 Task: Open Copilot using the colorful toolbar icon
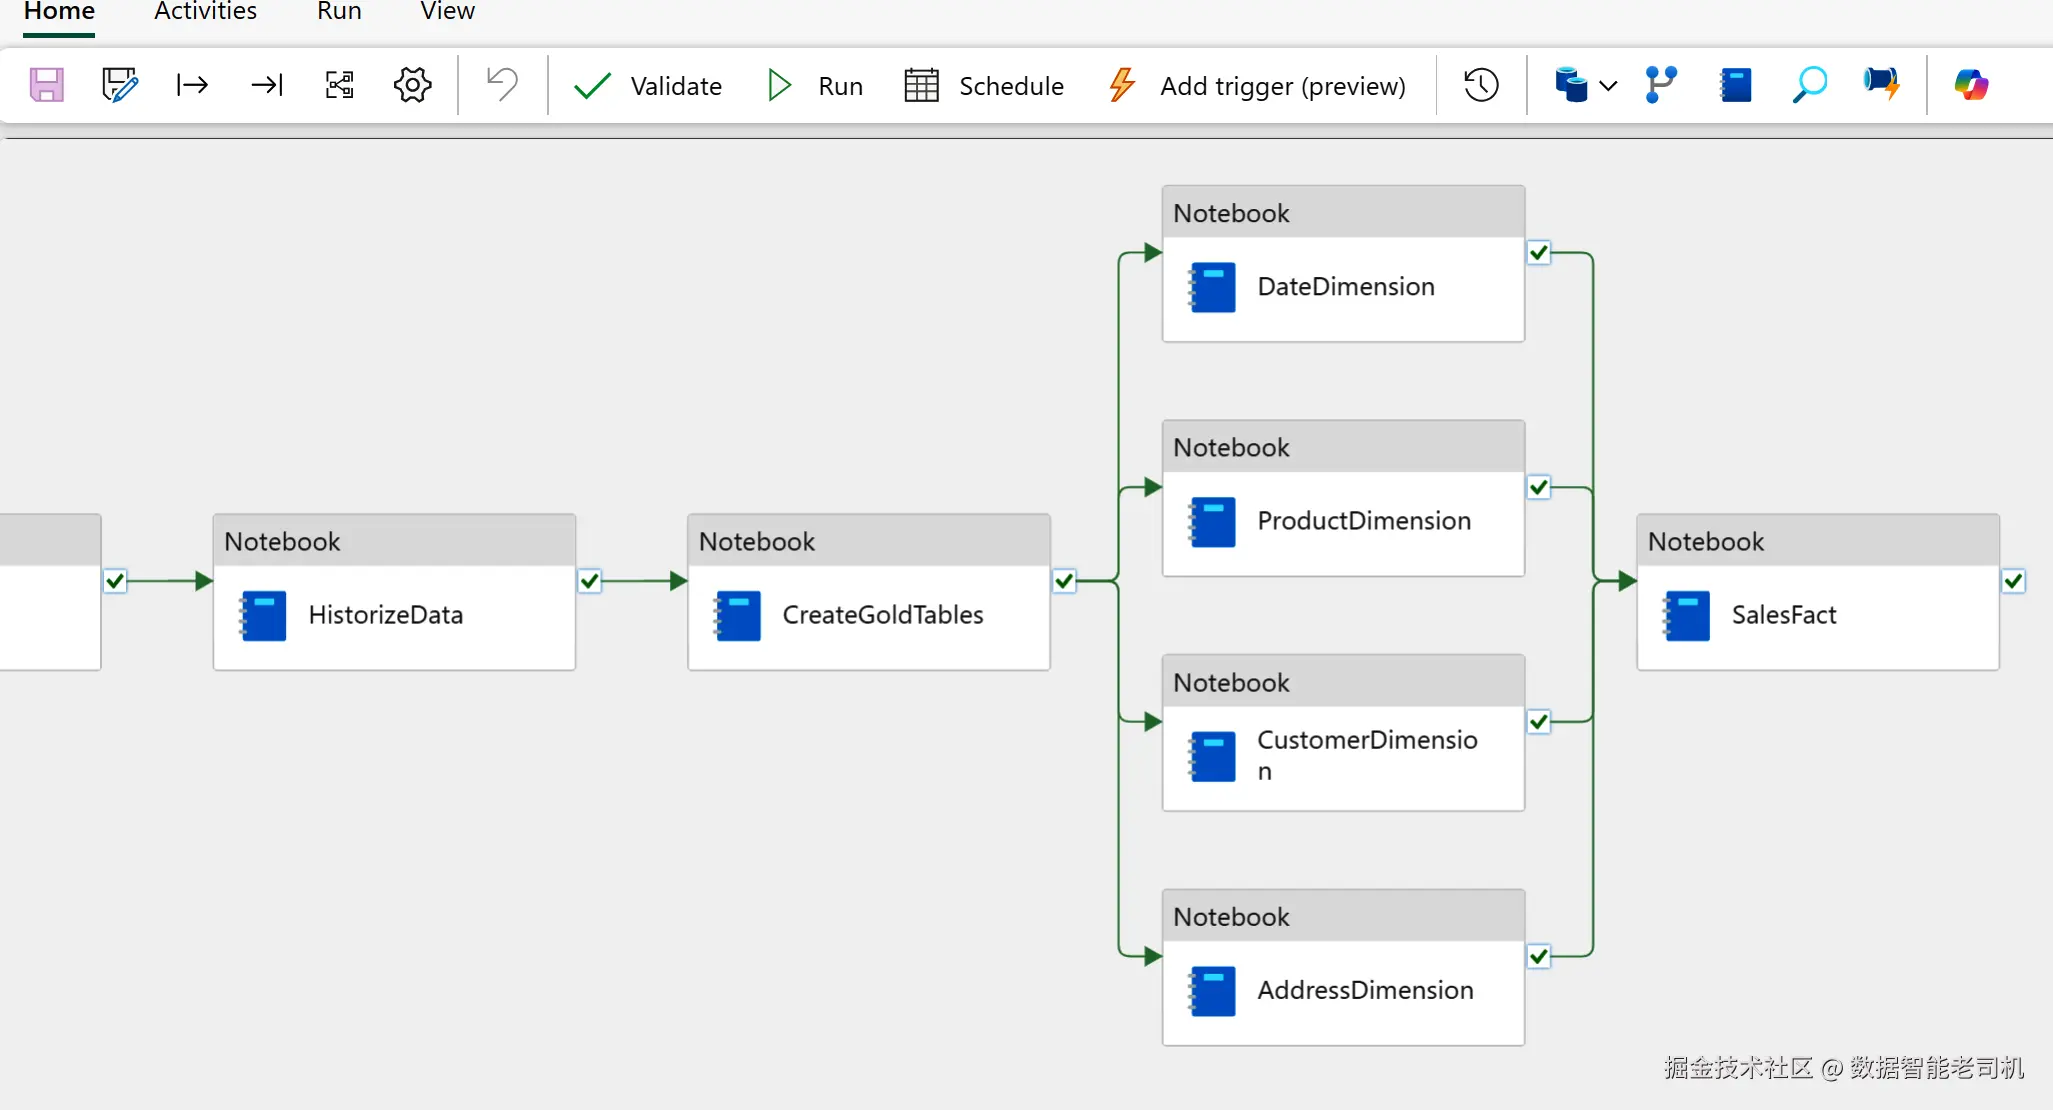point(1972,85)
